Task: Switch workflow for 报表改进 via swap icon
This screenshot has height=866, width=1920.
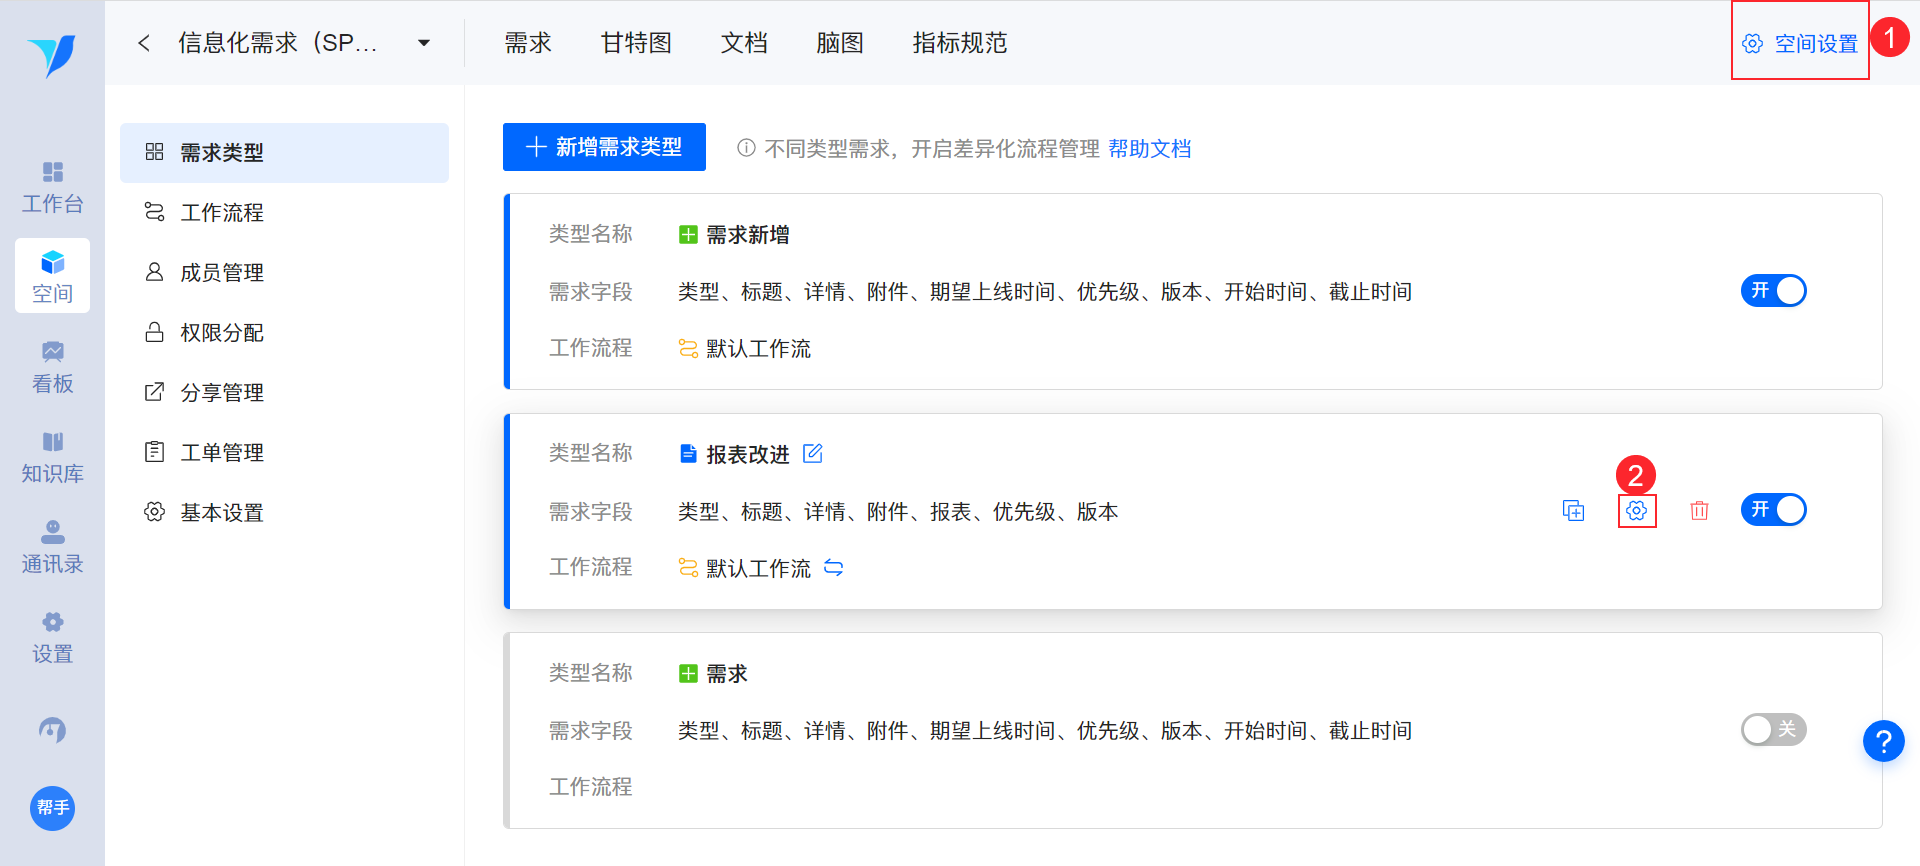Action: tap(833, 568)
